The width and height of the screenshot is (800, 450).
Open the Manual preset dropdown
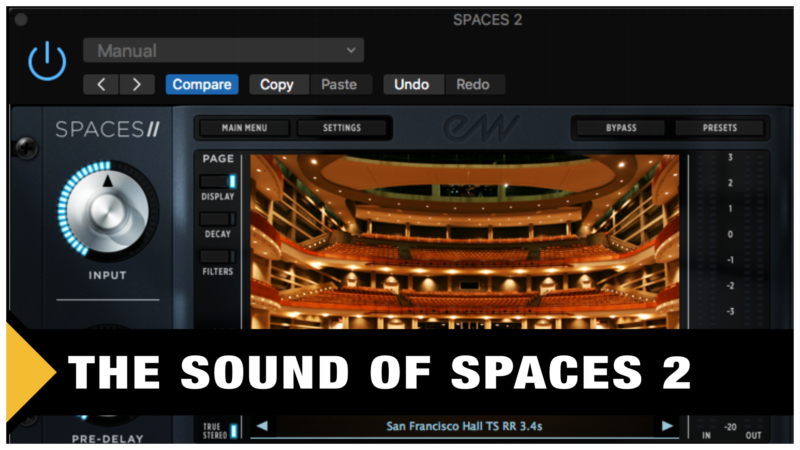coord(223,51)
